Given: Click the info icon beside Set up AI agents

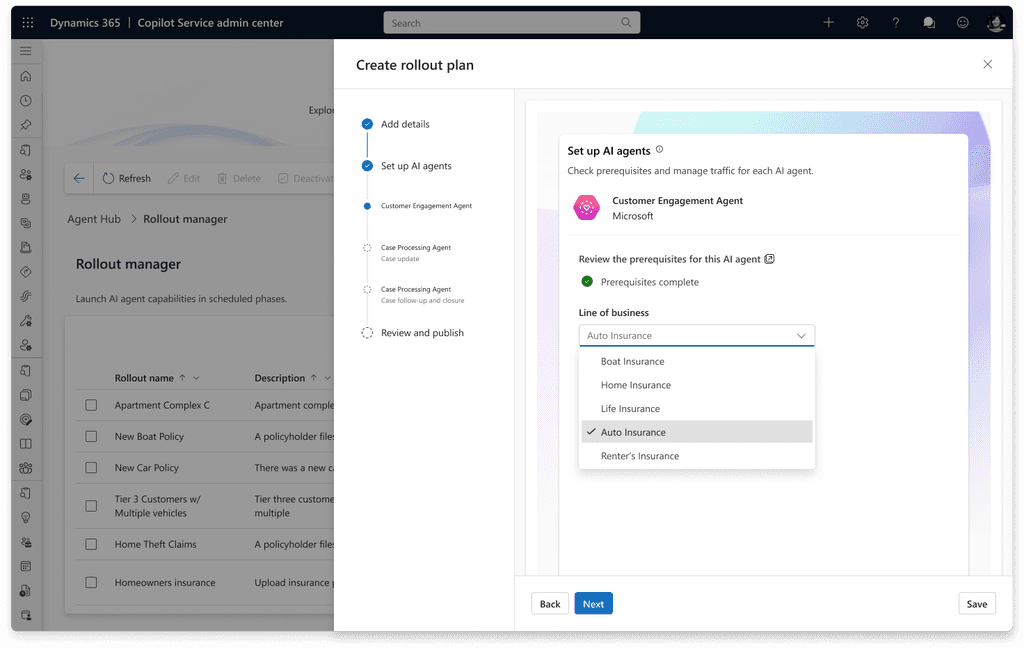Looking at the screenshot, I should tap(660, 150).
